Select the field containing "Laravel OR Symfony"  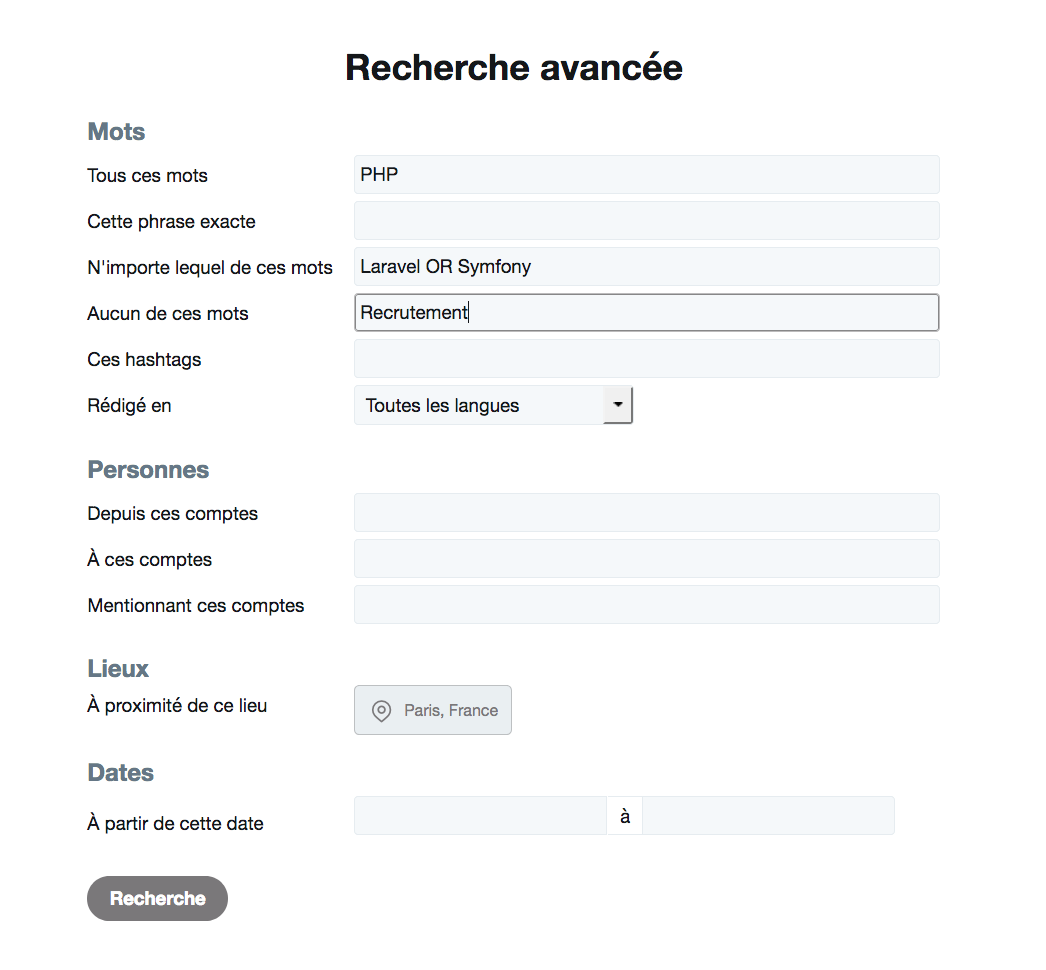click(x=646, y=267)
